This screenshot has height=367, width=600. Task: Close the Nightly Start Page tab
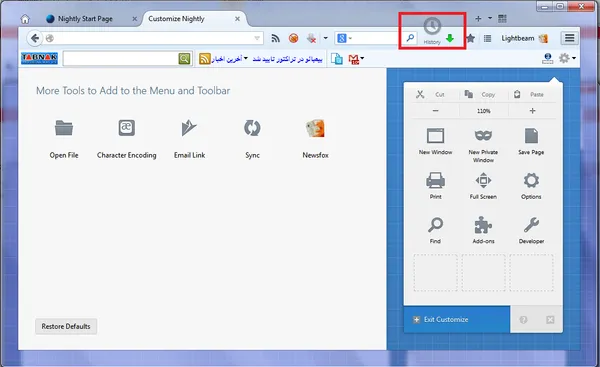[134, 19]
